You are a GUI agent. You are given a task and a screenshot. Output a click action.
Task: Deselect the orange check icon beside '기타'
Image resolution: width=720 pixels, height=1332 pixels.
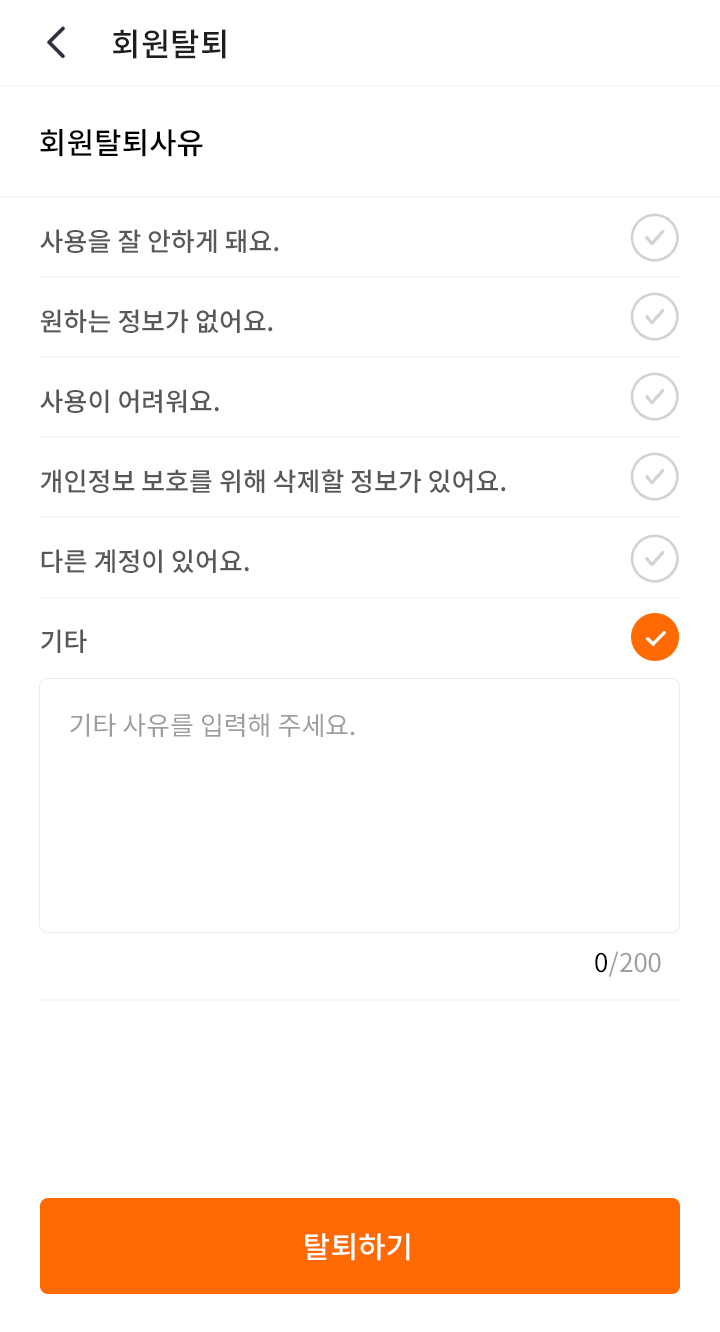pyautogui.click(x=654, y=638)
